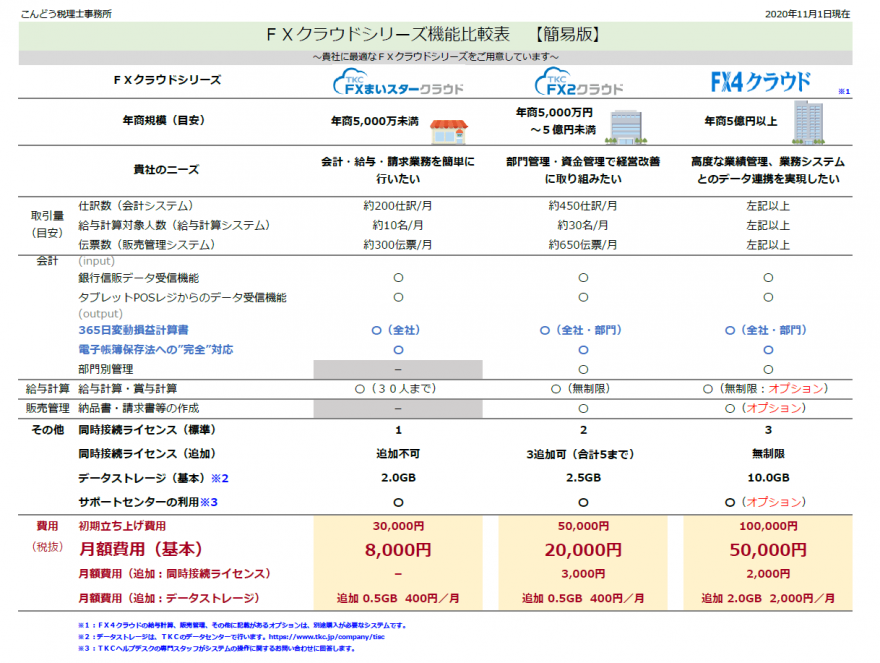Click the cell ○(30人まで)
This screenshot has height=663, width=880.
[396, 388]
